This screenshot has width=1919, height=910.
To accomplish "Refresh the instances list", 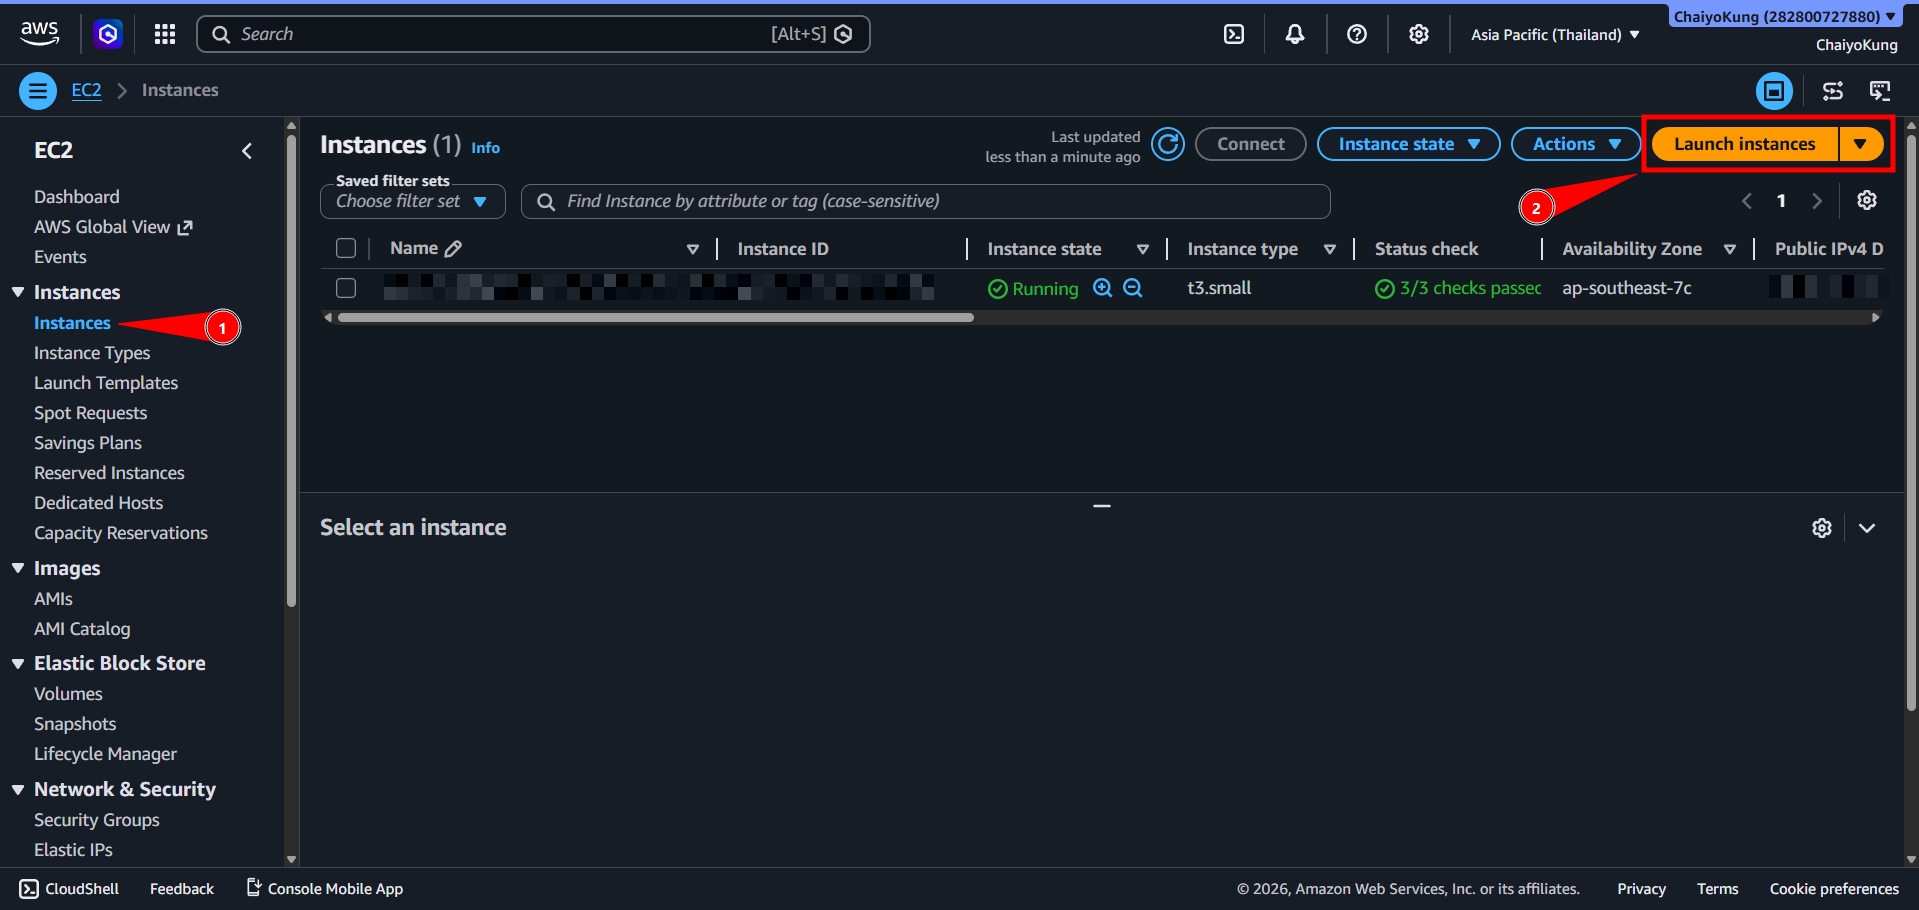I will point(1168,144).
